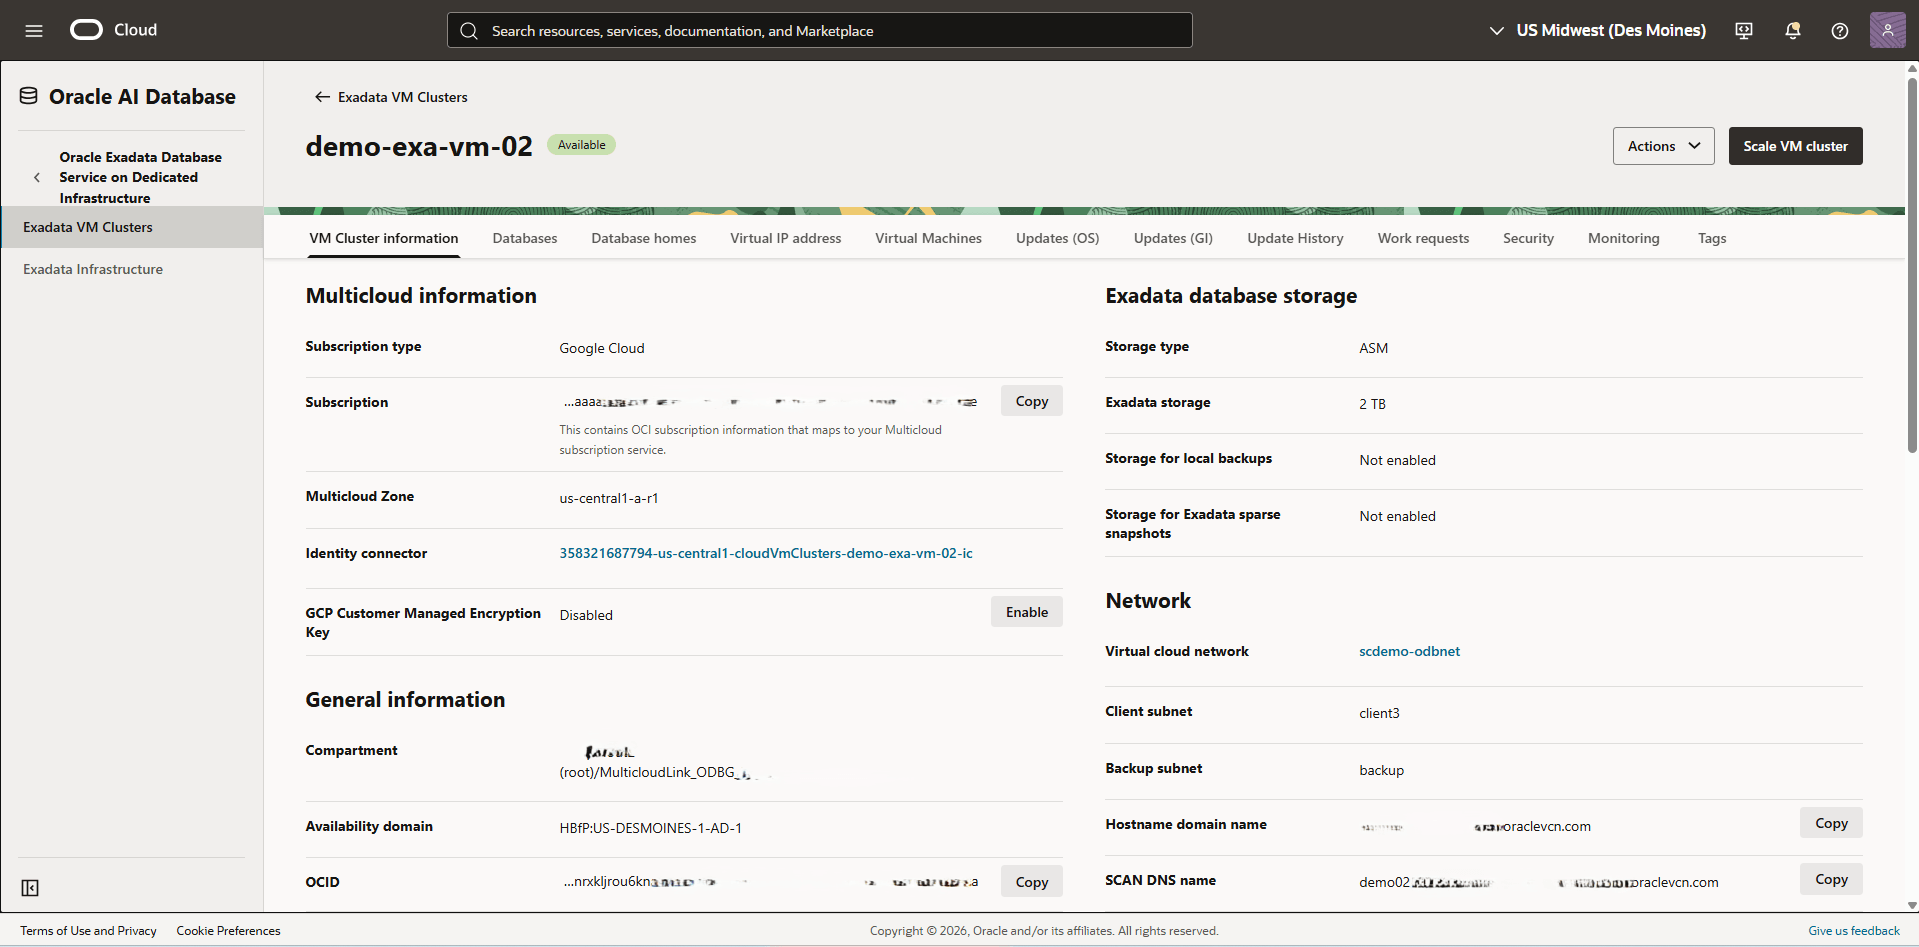Image resolution: width=1919 pixels, height=947 pixels.
Task: Collapse the Oracle Exadata Database Service section
Action: [x=37, y=177]
